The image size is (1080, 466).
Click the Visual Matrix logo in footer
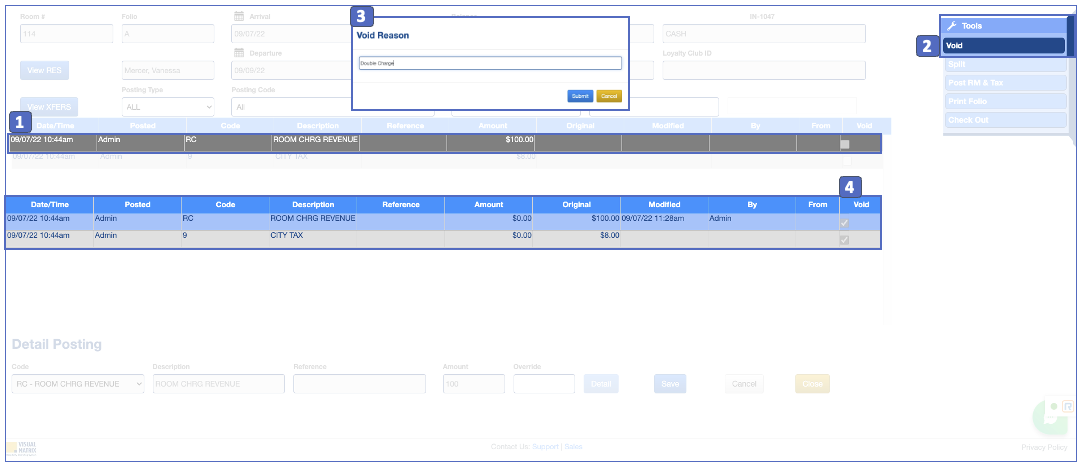pyautogui.click(x=19, y=447)
